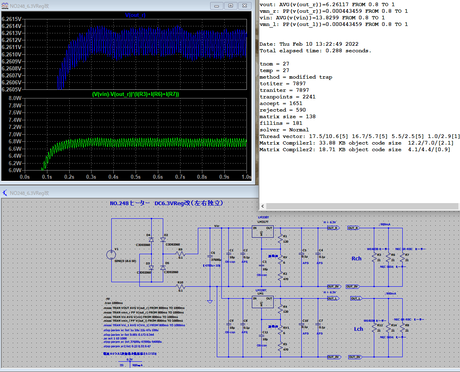Click resistor R9 after the bridge rectifier
The height and width of the screenshot is (372, 460).
pos(180,254)
